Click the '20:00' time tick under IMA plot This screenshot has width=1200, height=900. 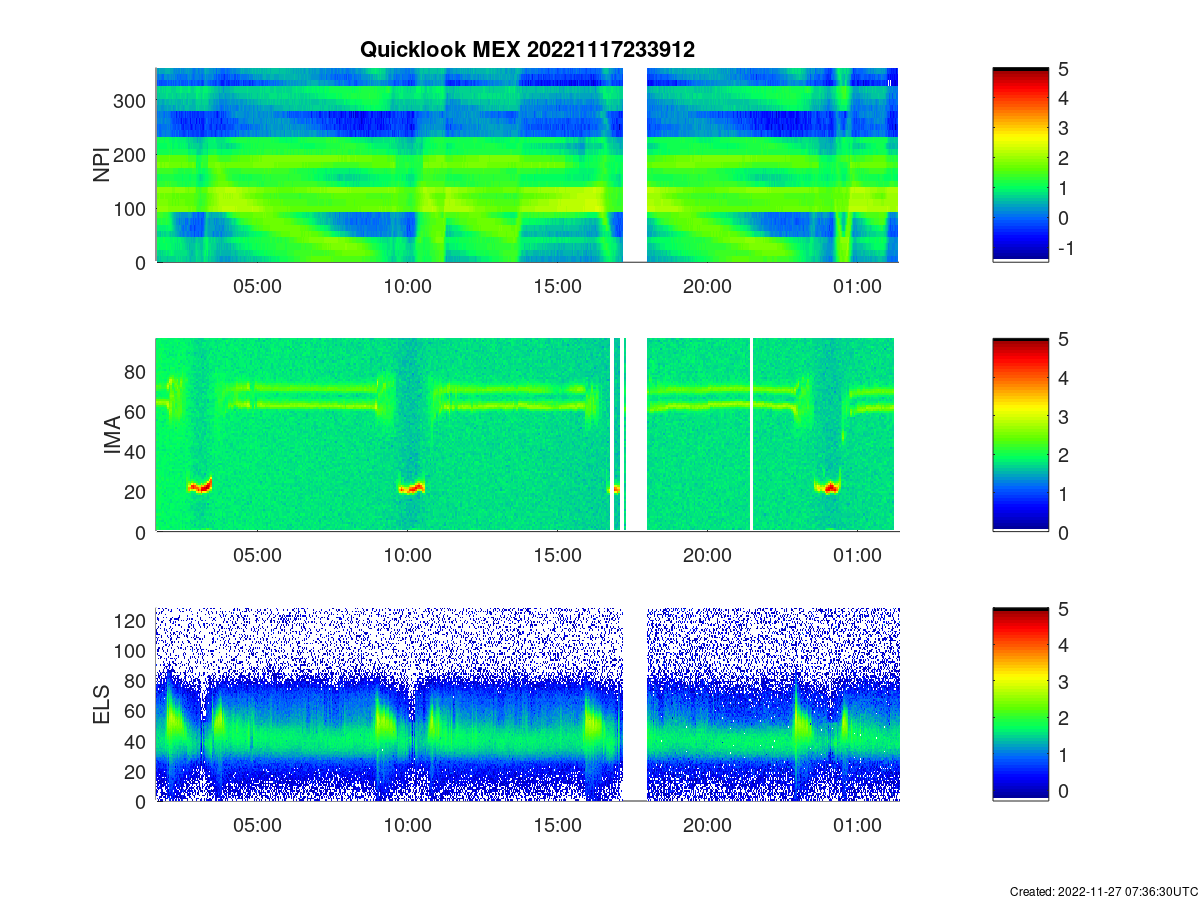tap(707, 555)
